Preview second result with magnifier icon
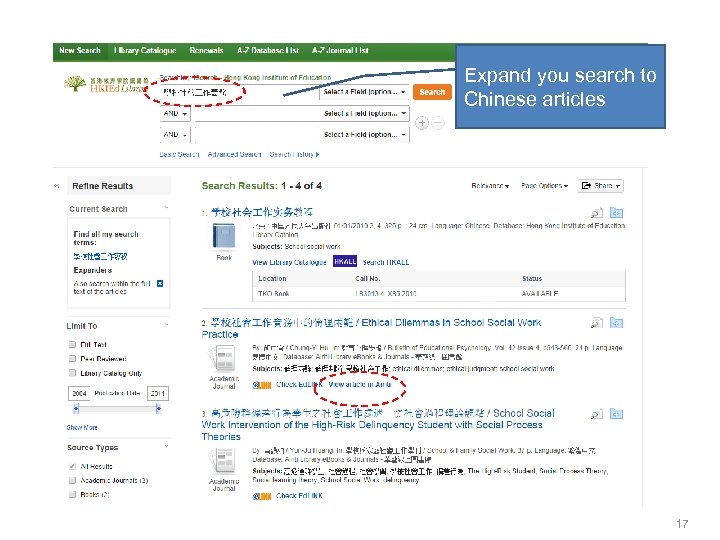 pyautogui.click(x=596, y=323)
